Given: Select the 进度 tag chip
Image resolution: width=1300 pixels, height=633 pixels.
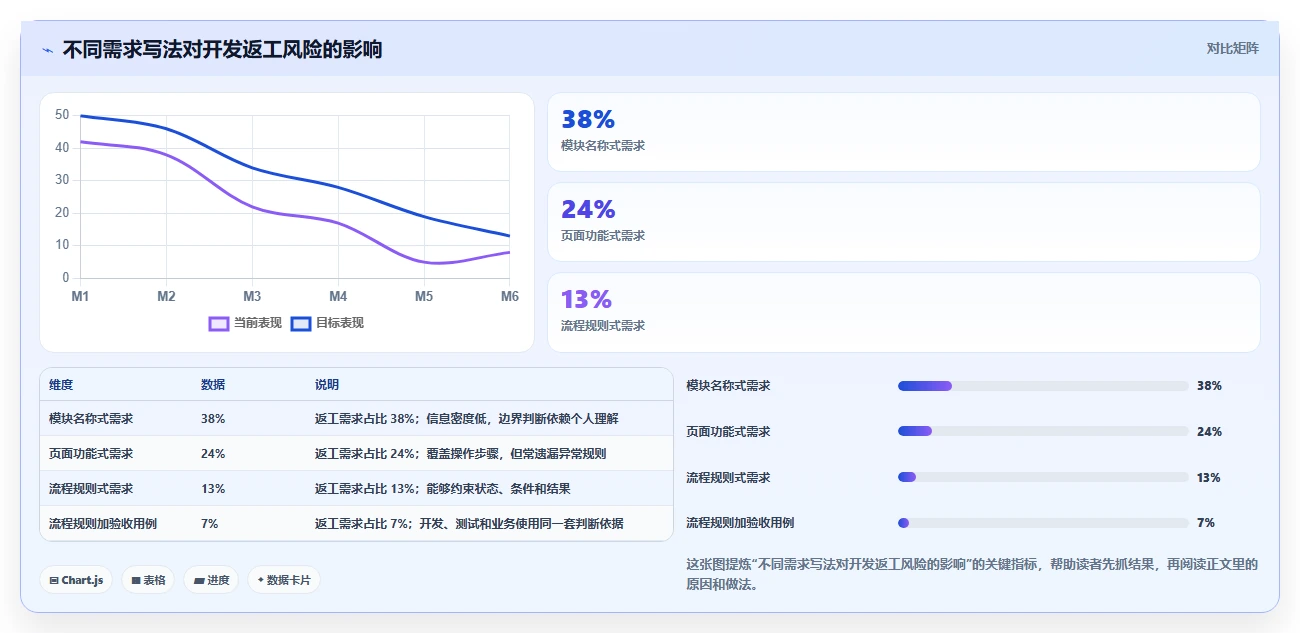Looking at the screenshot, I should [x=211, y=580].
